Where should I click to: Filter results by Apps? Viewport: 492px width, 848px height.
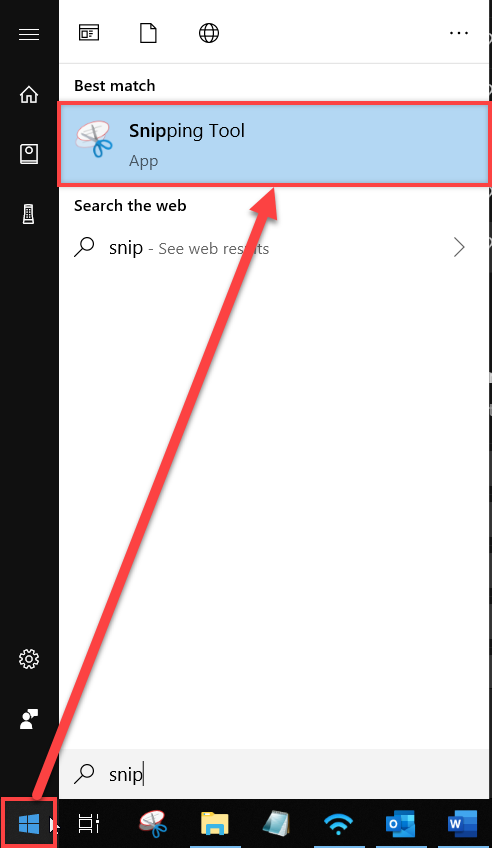coord(89,33)
